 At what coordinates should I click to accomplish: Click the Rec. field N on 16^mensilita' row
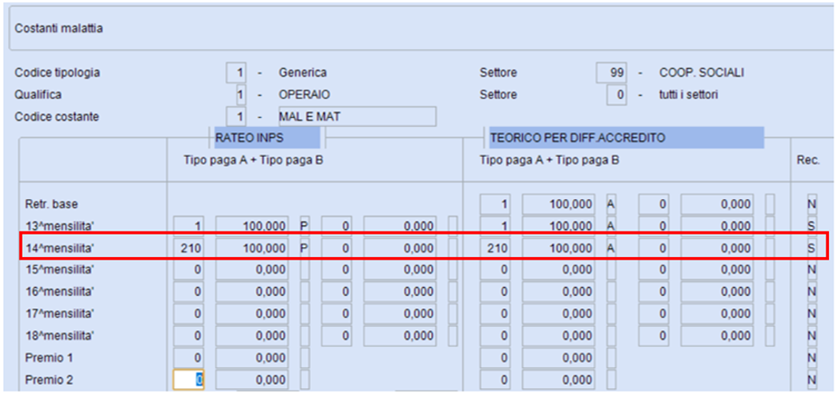click(x=812, y=292)
